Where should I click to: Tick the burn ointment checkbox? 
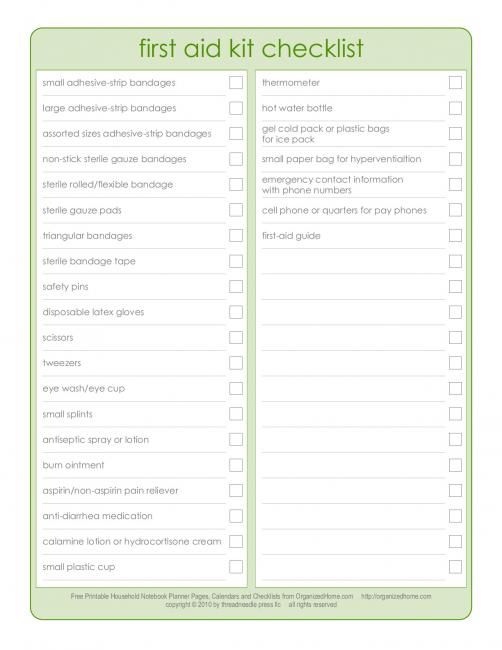point(236,465)
